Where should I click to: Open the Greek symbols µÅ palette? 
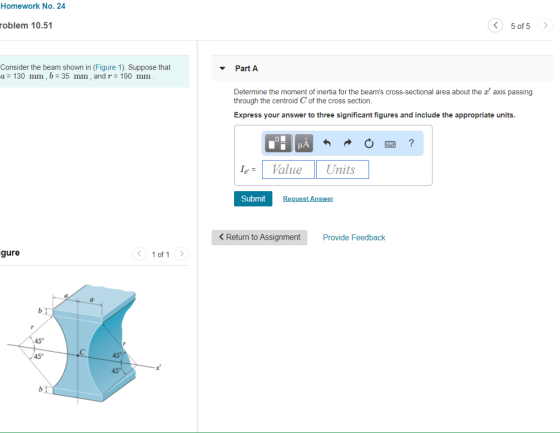(304, 143)
